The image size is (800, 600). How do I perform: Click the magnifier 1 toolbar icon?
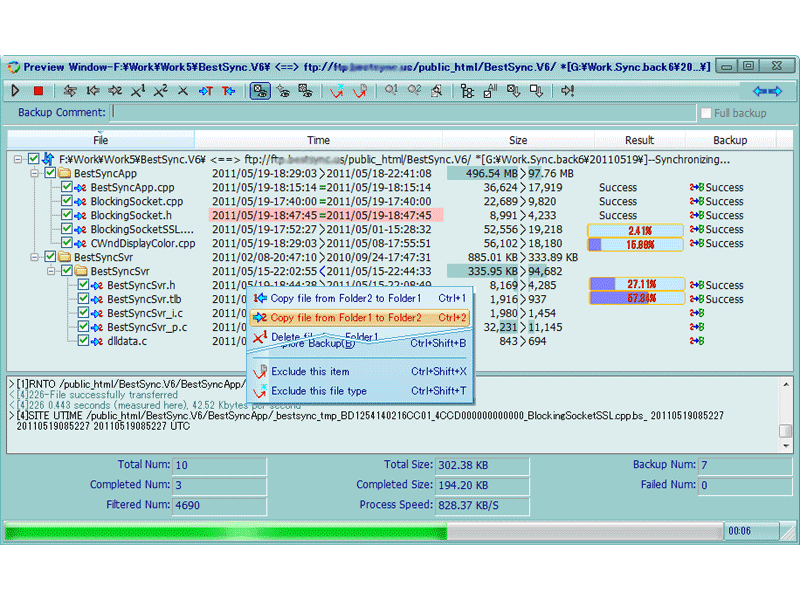(391, 91)
